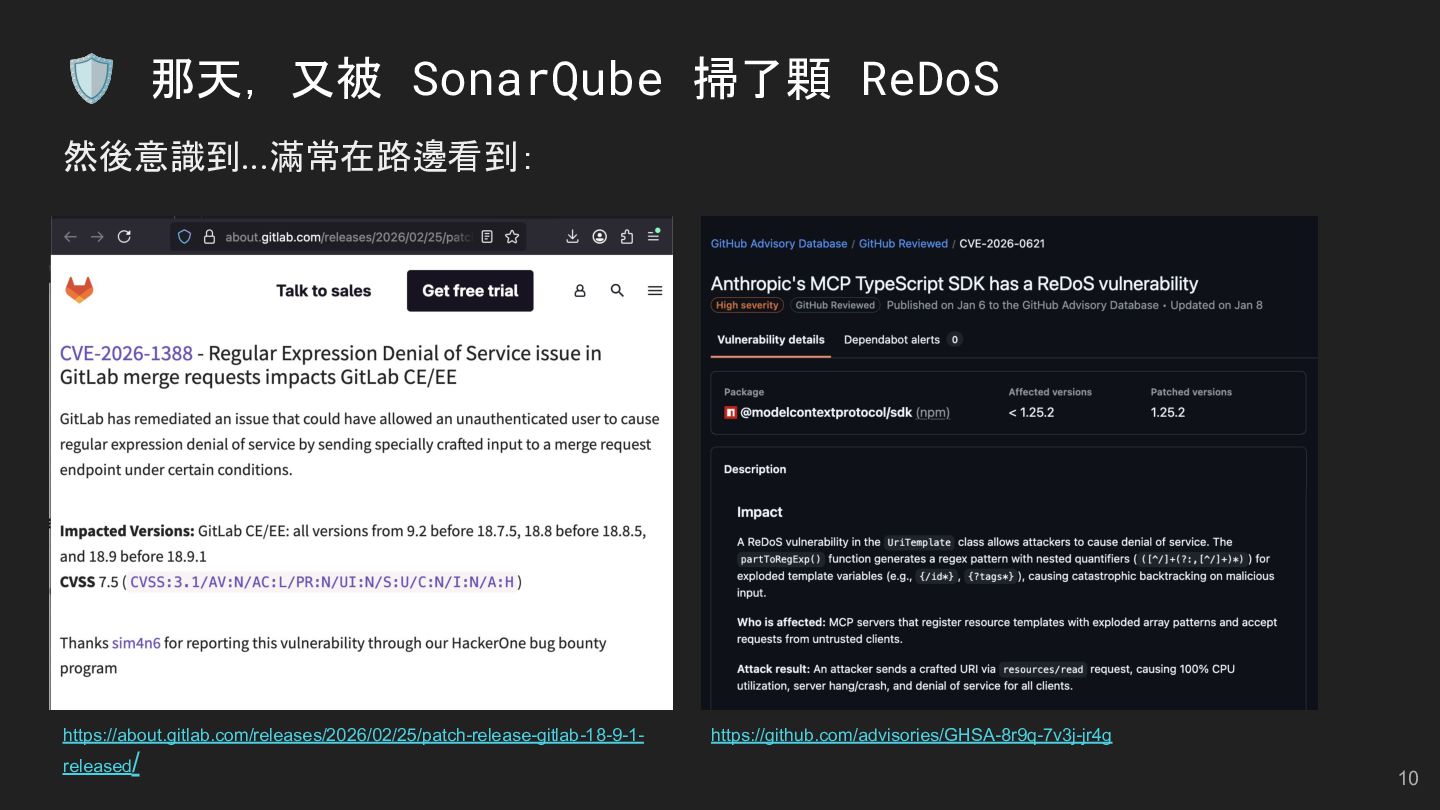The image size is (1440, 810).
Task: Click the browser forward arrow
Action: (97, 237)
